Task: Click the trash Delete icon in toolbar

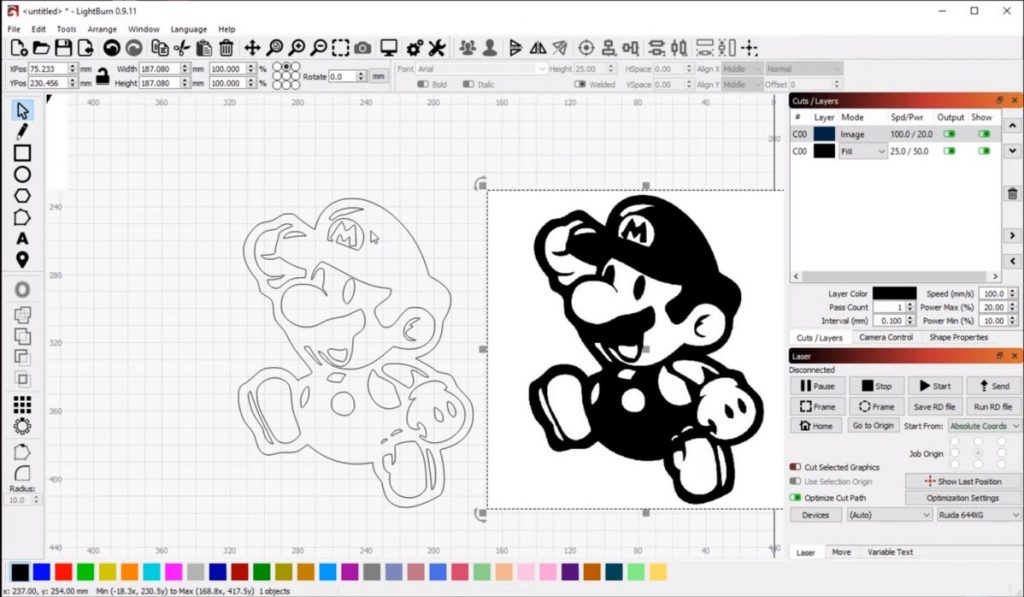Action: [227, 48]
